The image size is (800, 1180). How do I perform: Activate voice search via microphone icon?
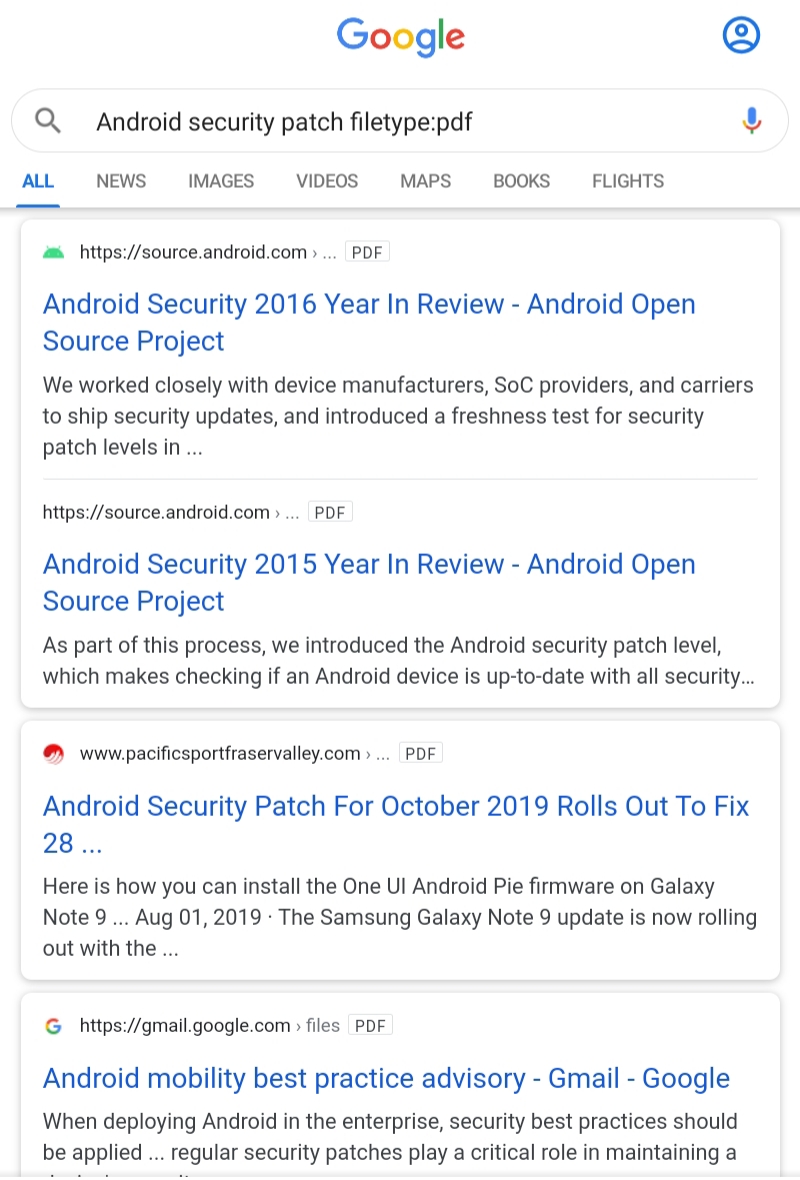(751, 119)
